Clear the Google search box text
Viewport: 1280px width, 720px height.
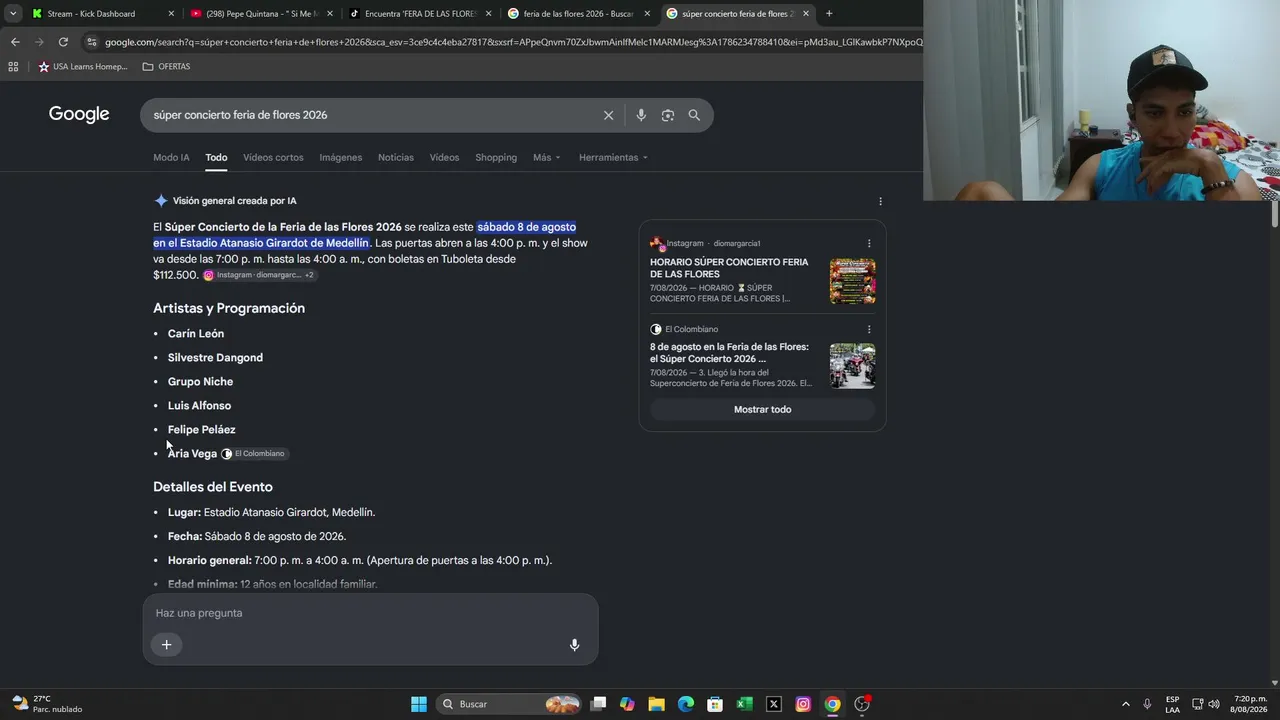click(x=608, y=115)
